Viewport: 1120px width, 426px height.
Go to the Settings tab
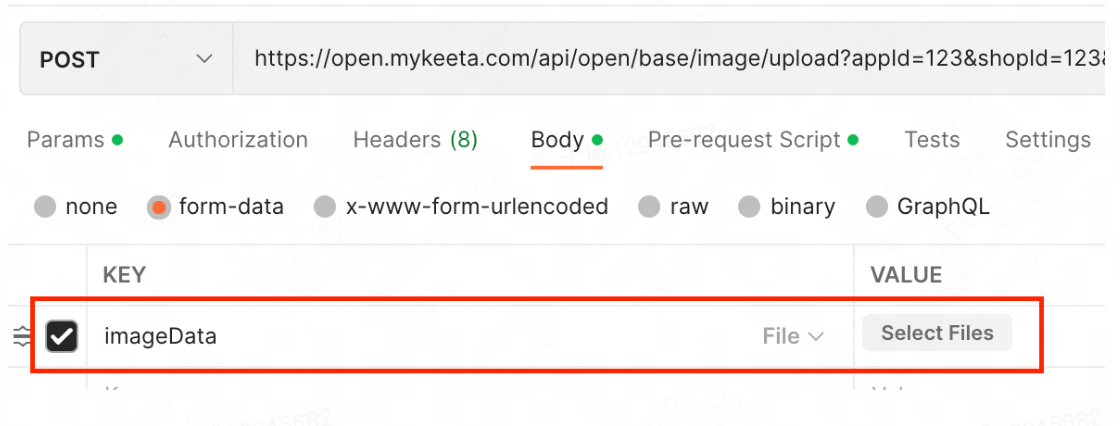(x=1048, y=139)
